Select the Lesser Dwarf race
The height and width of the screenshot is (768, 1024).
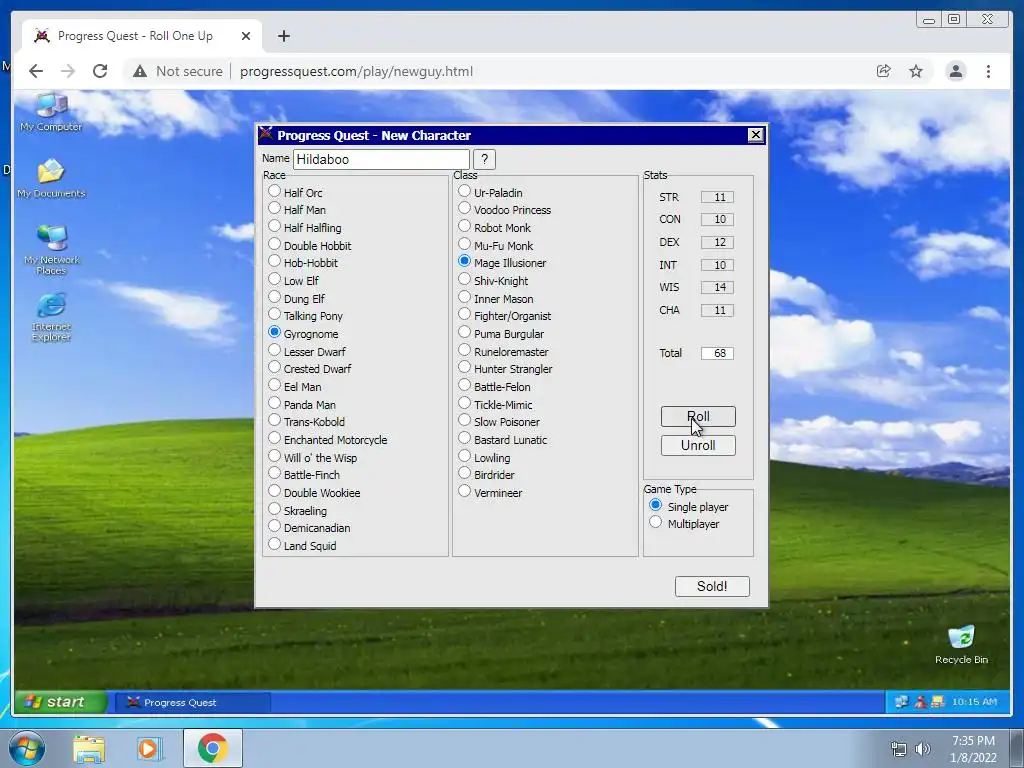tap(274, 350)
